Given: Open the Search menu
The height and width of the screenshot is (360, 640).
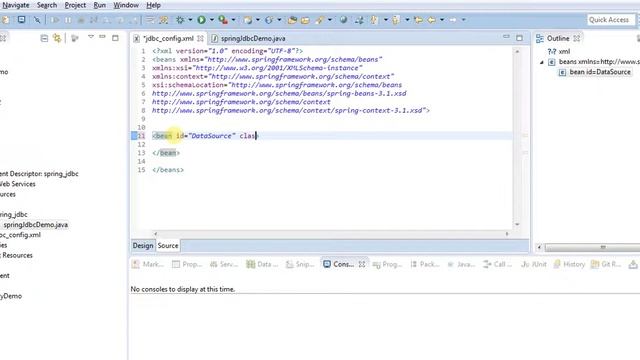Looking at the screenshot, I should tap(47, 5).
